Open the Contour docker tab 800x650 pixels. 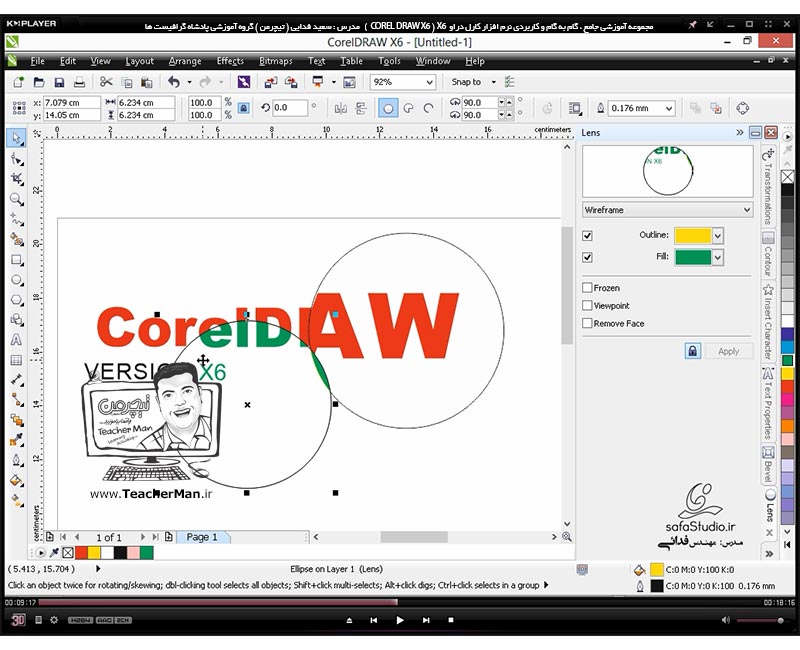768,254
